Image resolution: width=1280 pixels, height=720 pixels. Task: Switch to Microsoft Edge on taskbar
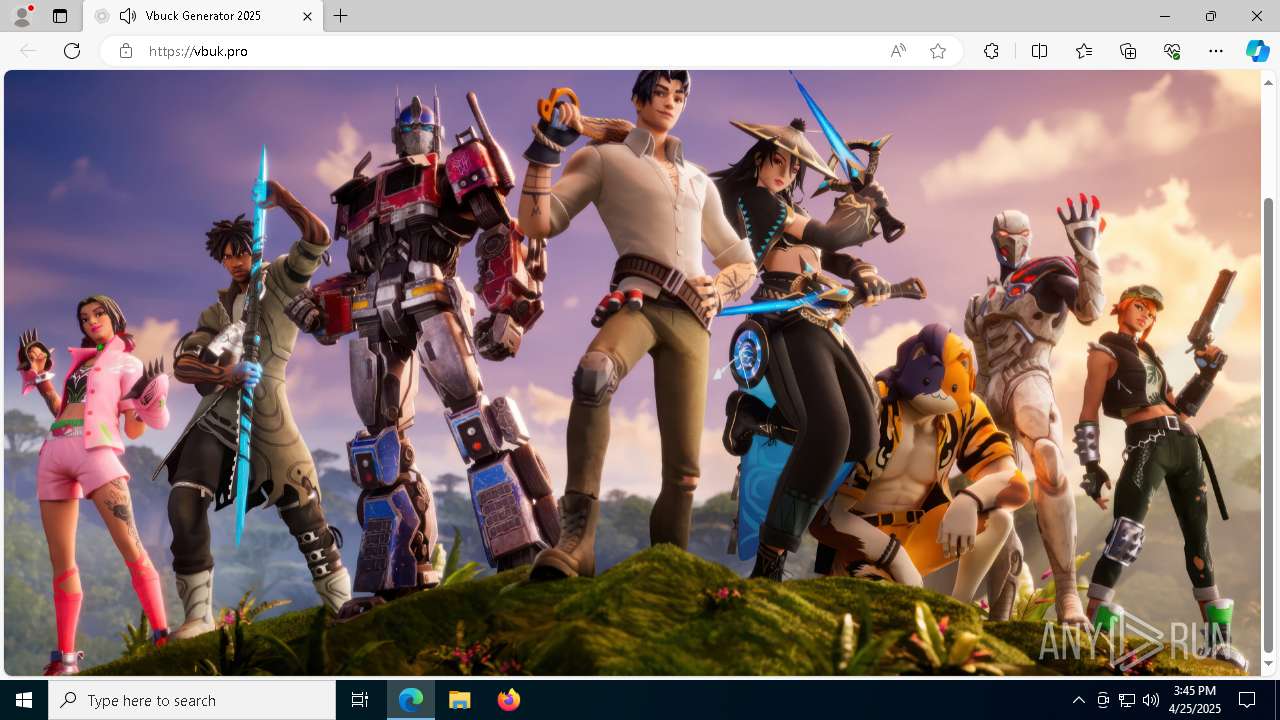pyautogui.click(x=411, y=700)
